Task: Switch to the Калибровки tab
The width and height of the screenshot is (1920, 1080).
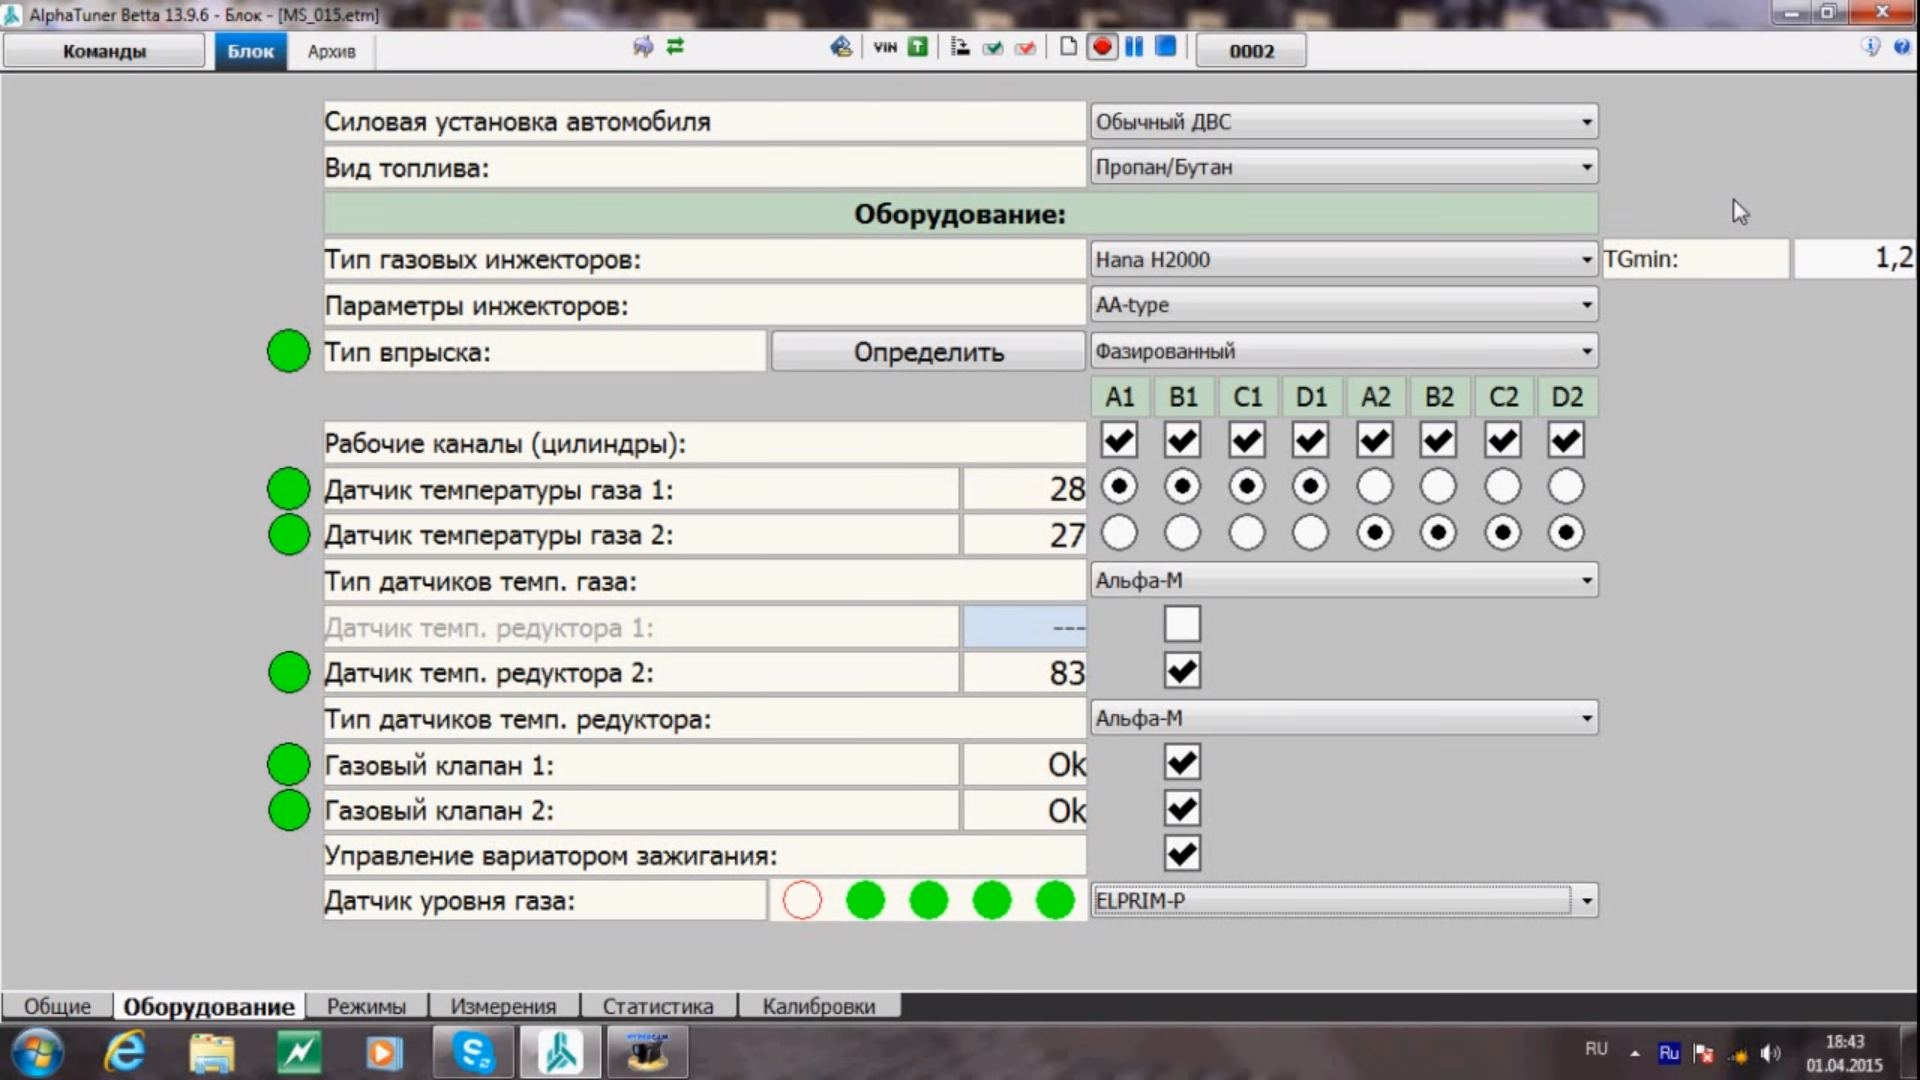Action: pos(818,1006)
